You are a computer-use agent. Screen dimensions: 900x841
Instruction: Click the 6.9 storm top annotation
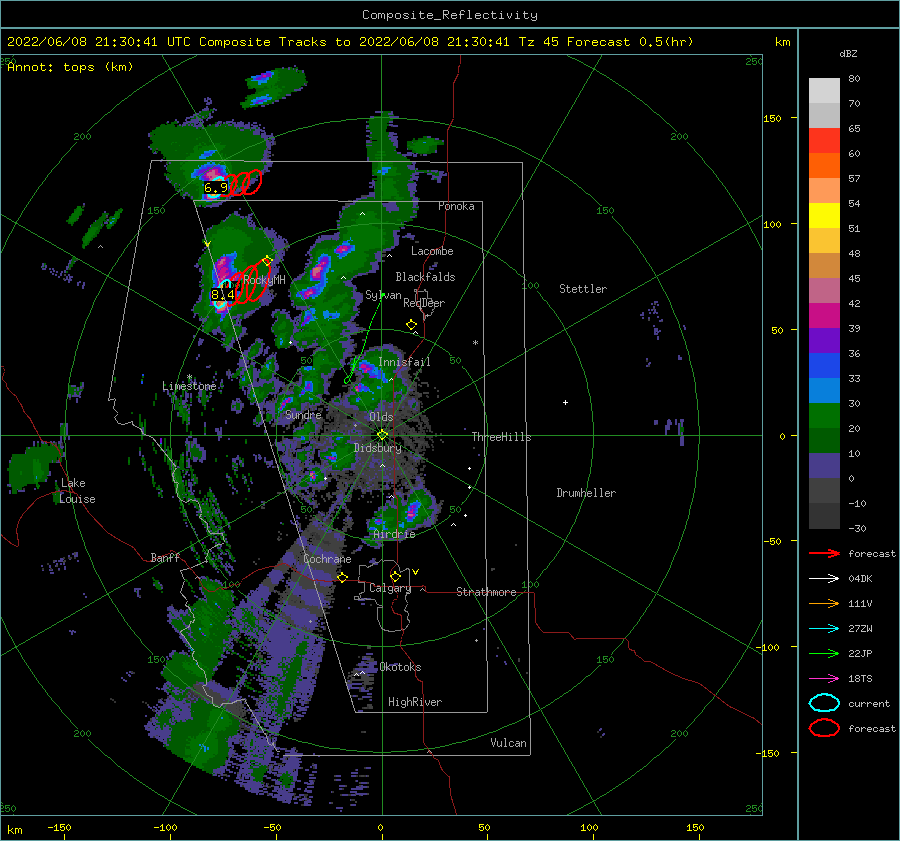point(216,187)
